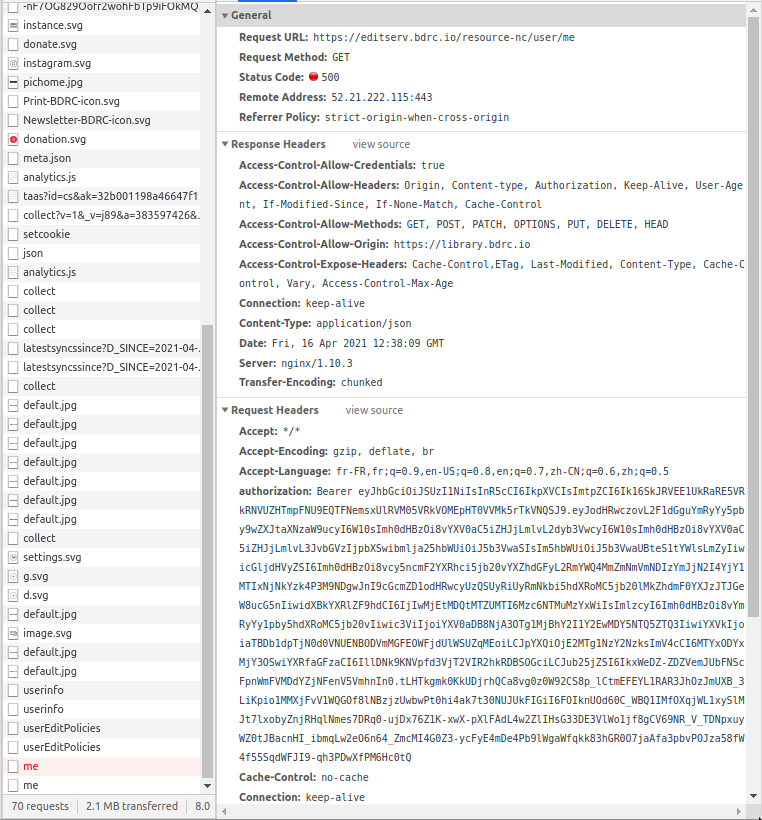The height and width of the screenshot is (820, 762).
Task: Select the failed red 'me' request
Action: (x=102, y=766)
